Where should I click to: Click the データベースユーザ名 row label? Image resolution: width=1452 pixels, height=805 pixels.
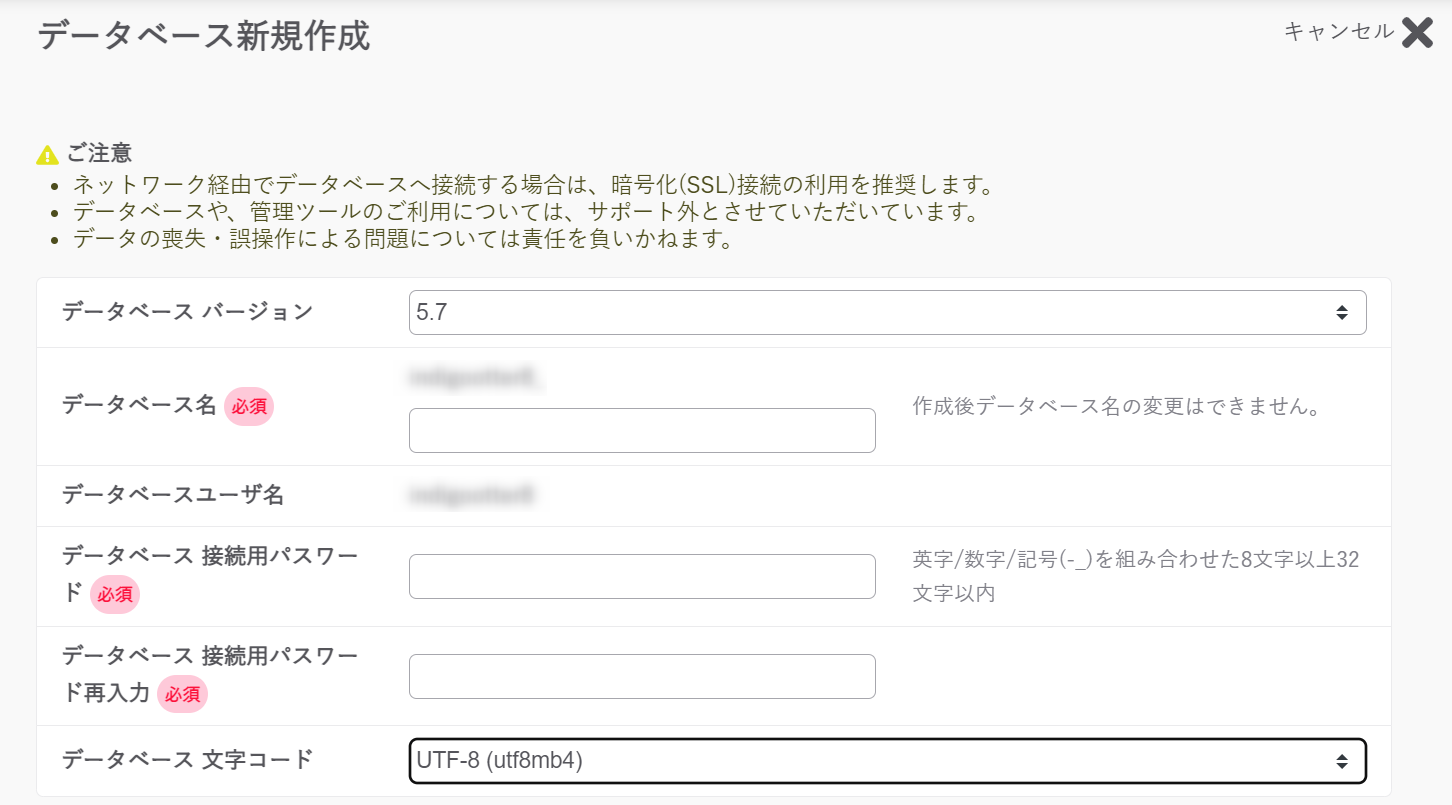(x=173, y=495)
